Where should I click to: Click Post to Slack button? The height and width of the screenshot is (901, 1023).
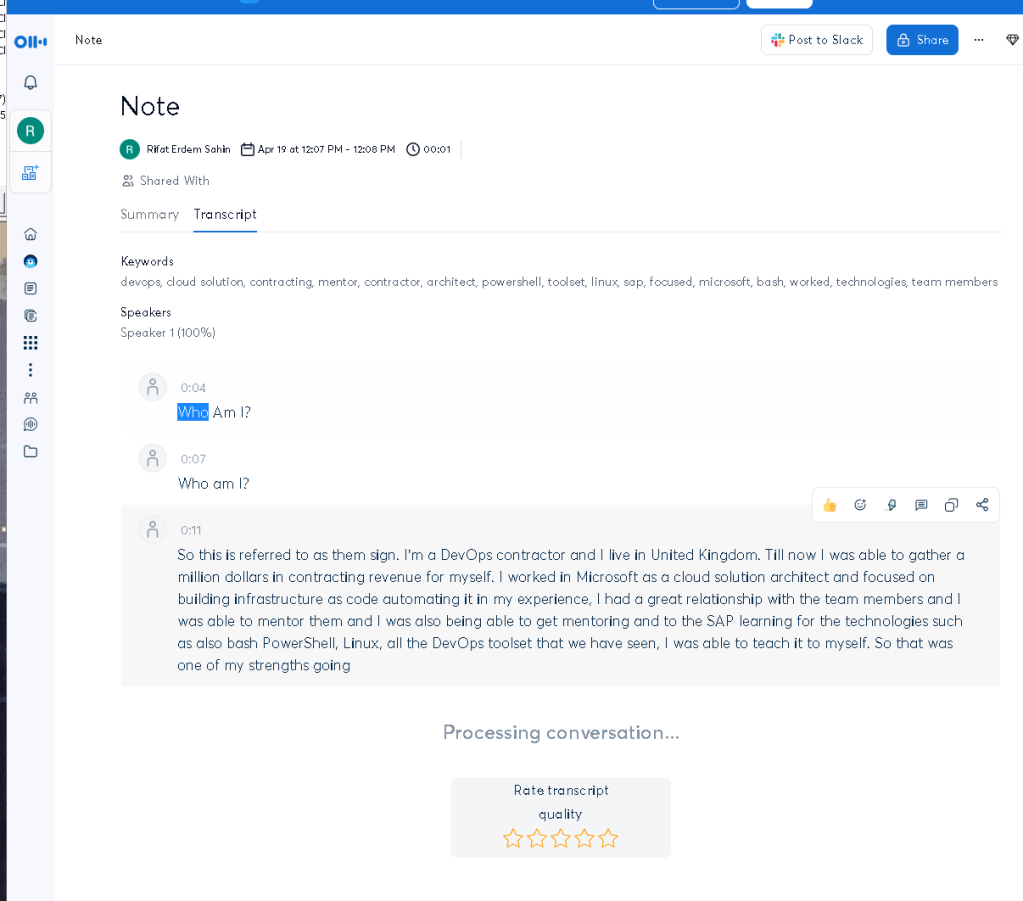817,40
